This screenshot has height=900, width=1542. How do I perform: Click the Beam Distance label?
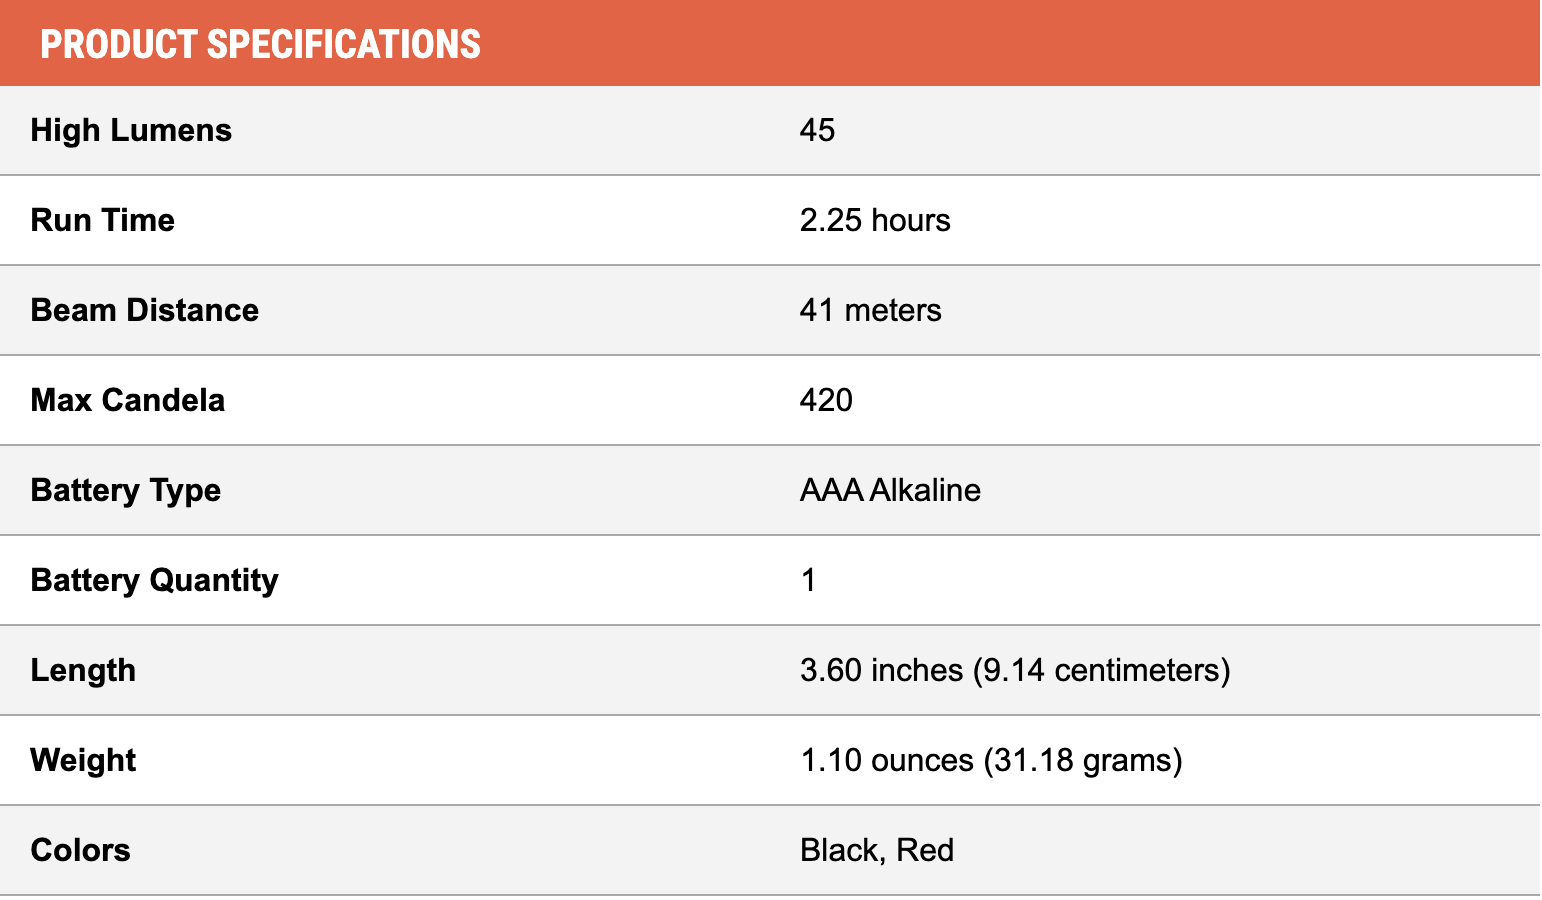pyautogui.click(x=144, y=310)
